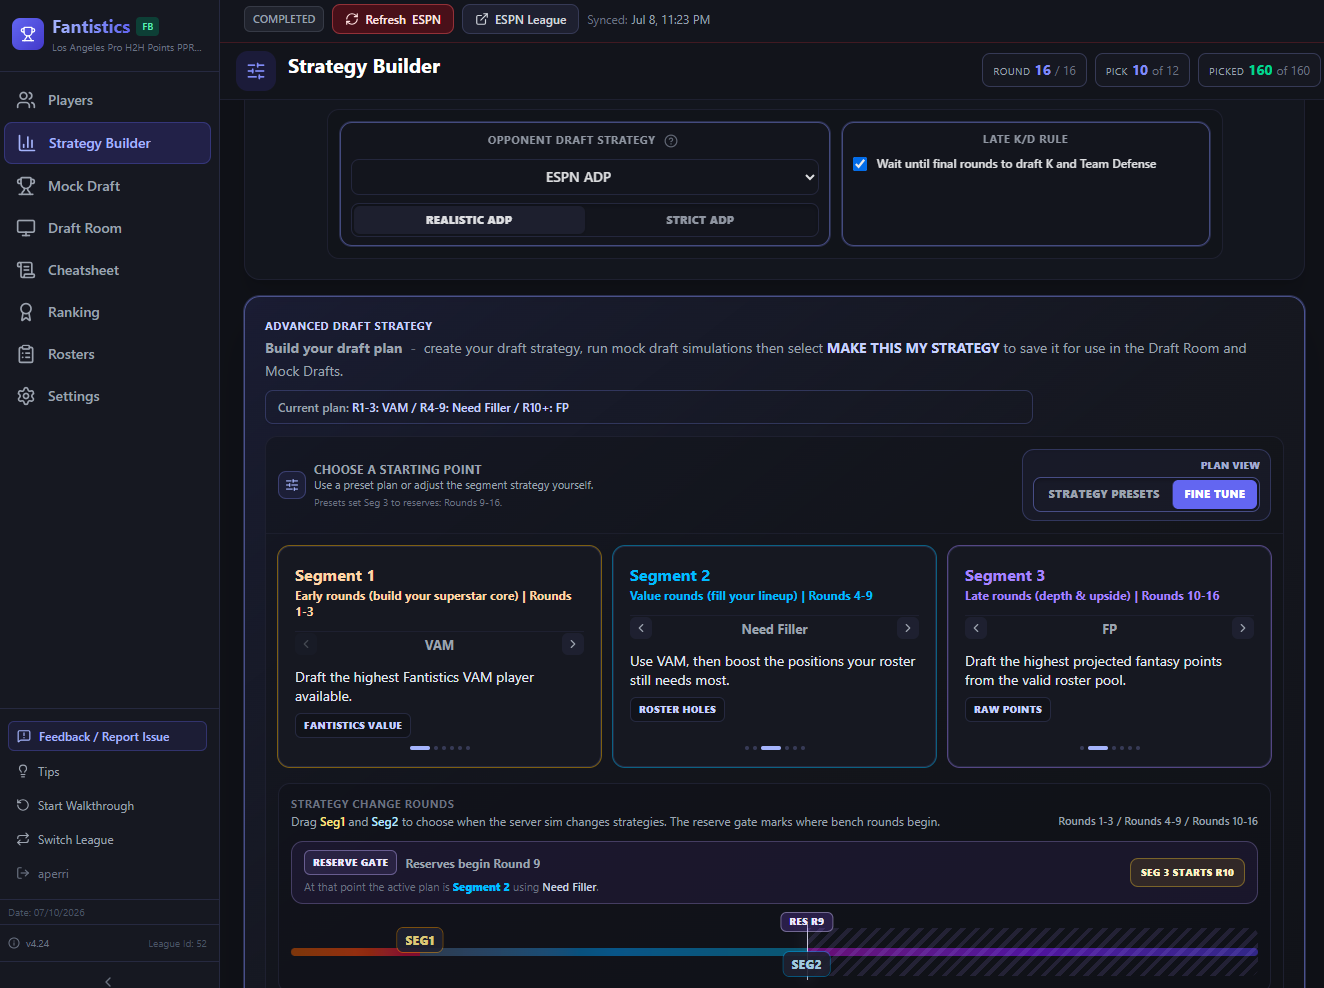Image resolution: width=1324 pixels, height=988 pixels.
Task: Click the refresh icon in Refresh ESPN button
Action: [x=352, y=19]
